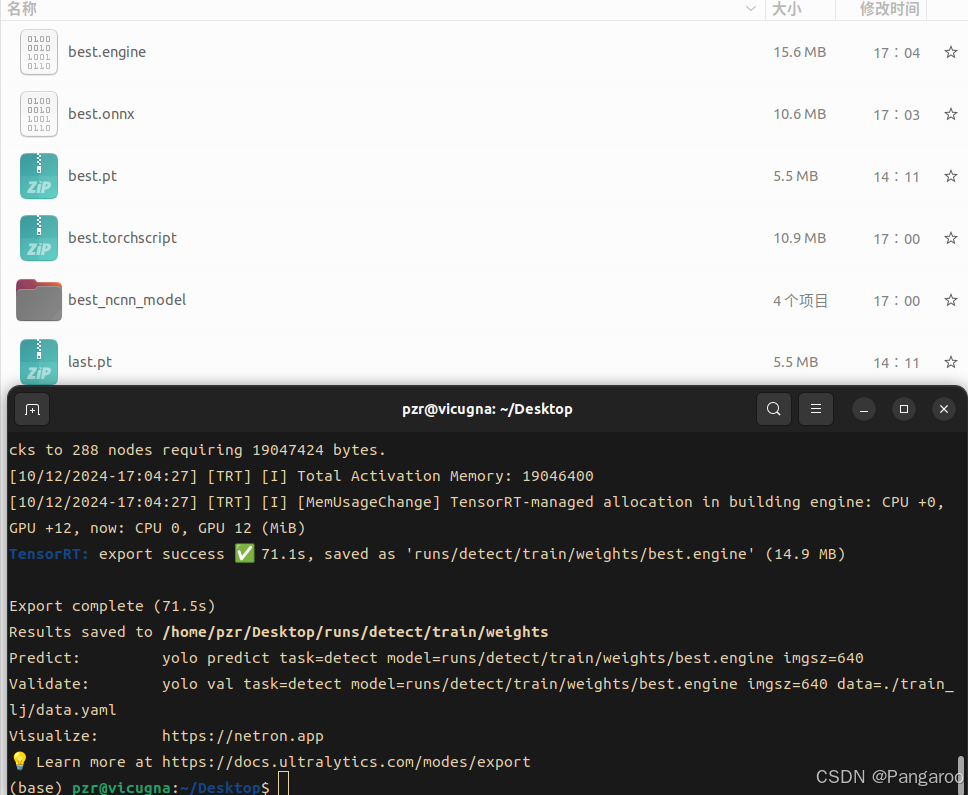Click the 17:04 modified time
The image size is (968, 795).
click(x=896, y=53)
